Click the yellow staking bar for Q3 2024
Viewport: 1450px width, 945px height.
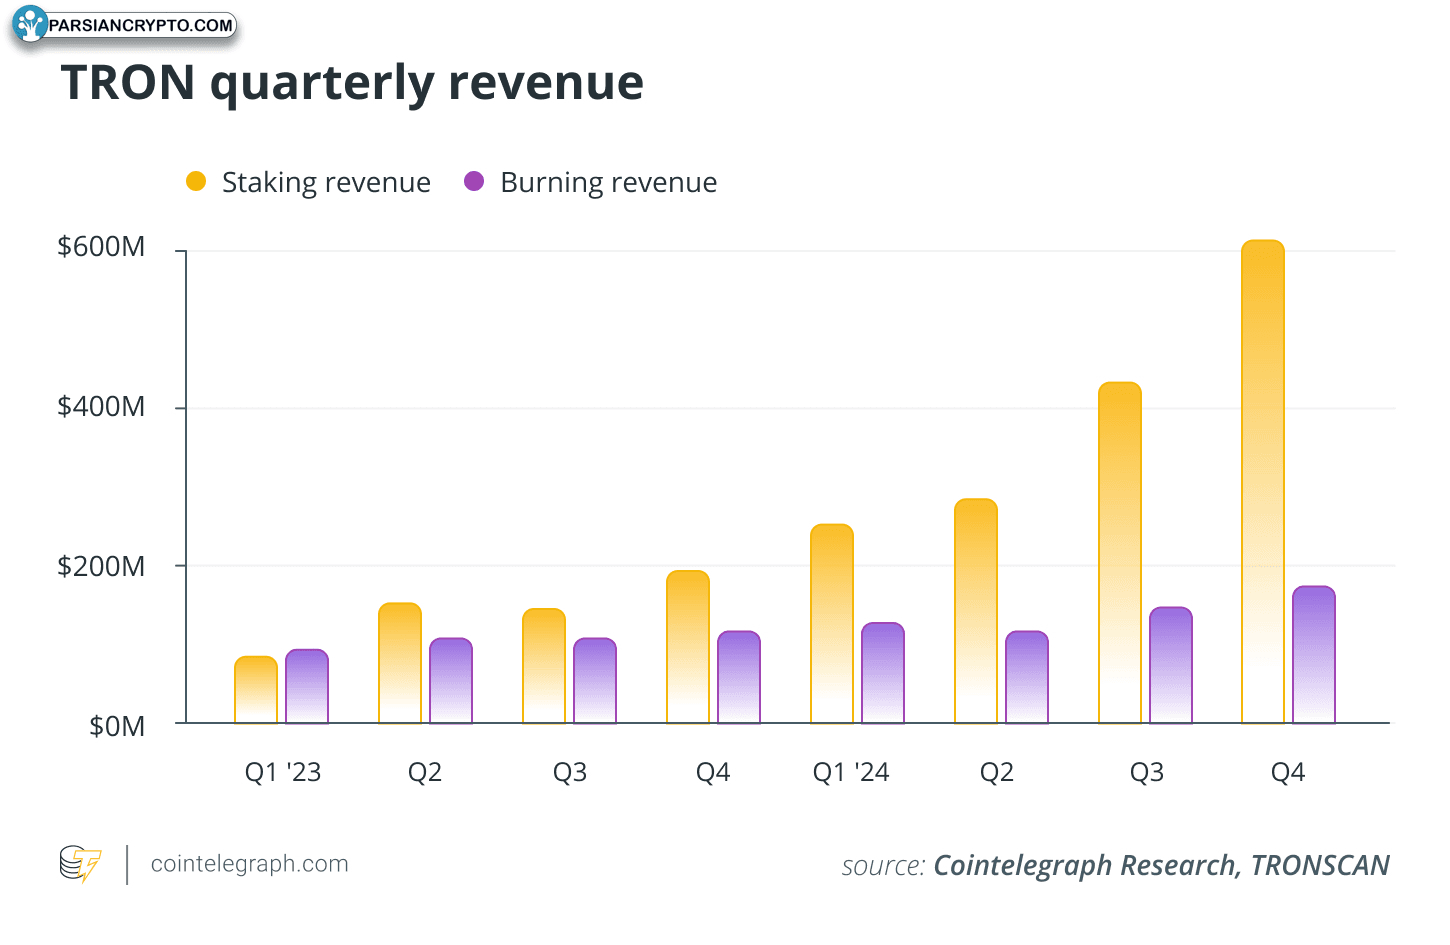(x=1120, y=553)
